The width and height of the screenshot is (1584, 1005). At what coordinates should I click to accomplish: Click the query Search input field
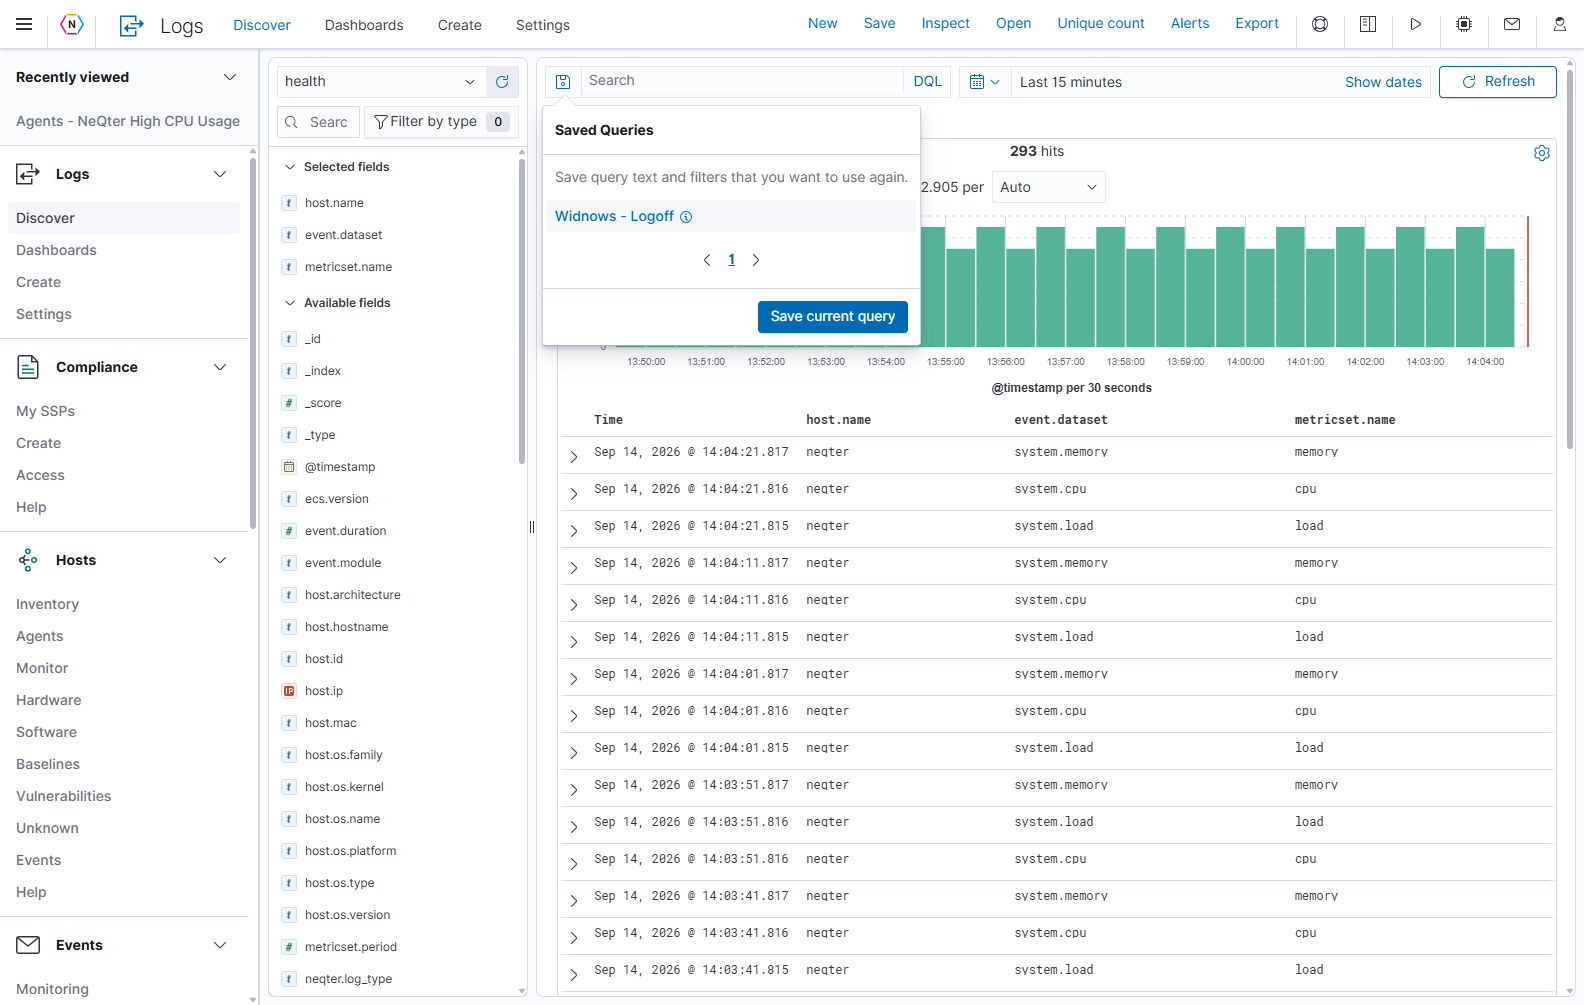click(x=742, y=81)
